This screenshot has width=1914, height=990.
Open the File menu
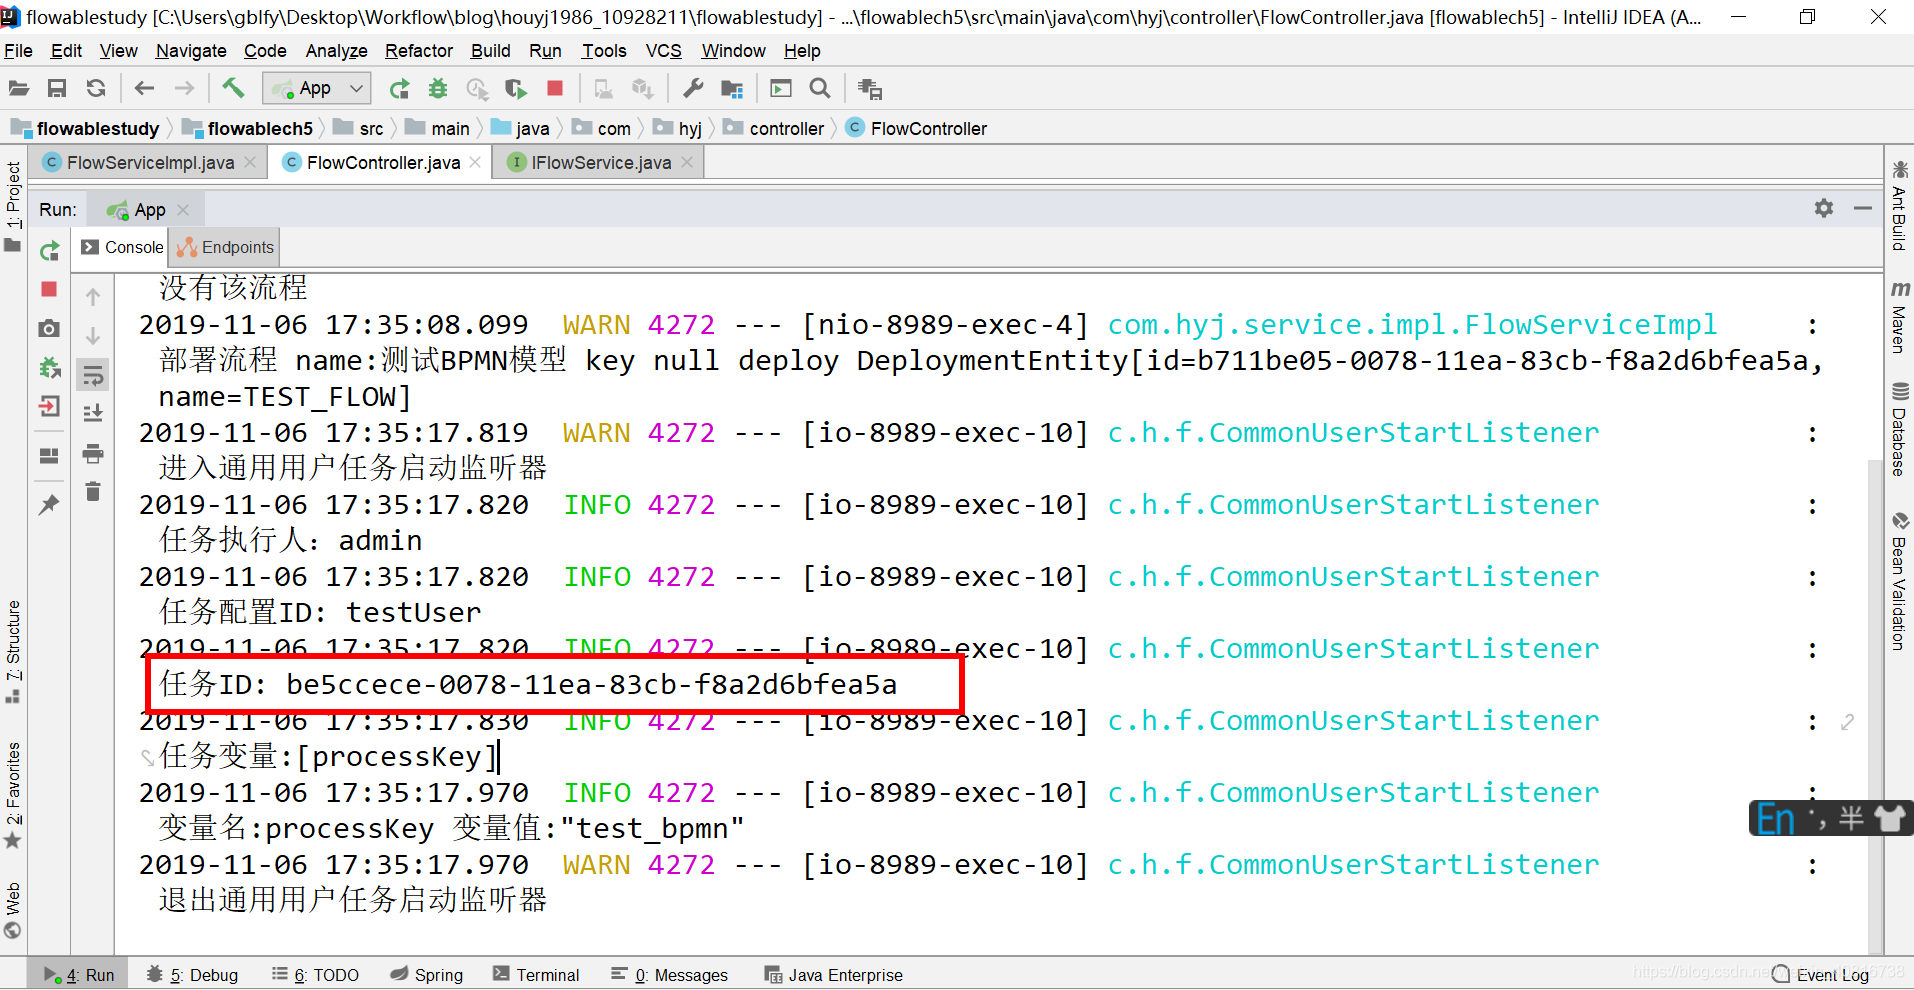(18, 51)
